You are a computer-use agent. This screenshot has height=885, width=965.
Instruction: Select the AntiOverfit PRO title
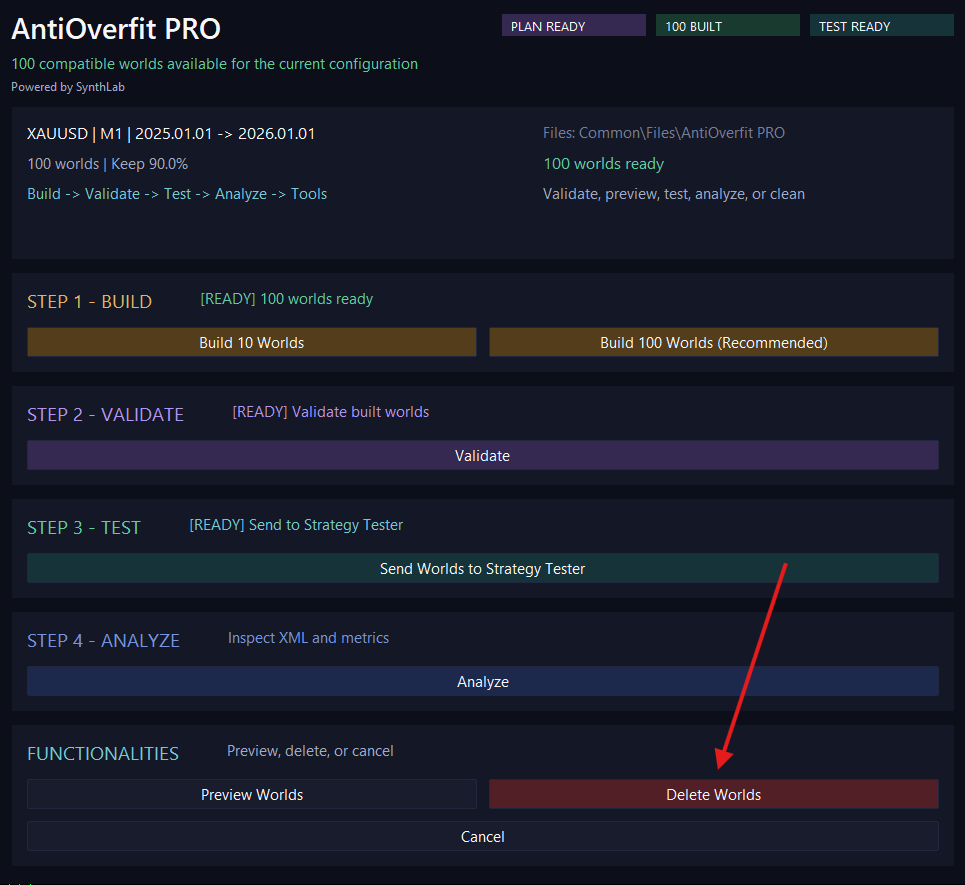116,29
